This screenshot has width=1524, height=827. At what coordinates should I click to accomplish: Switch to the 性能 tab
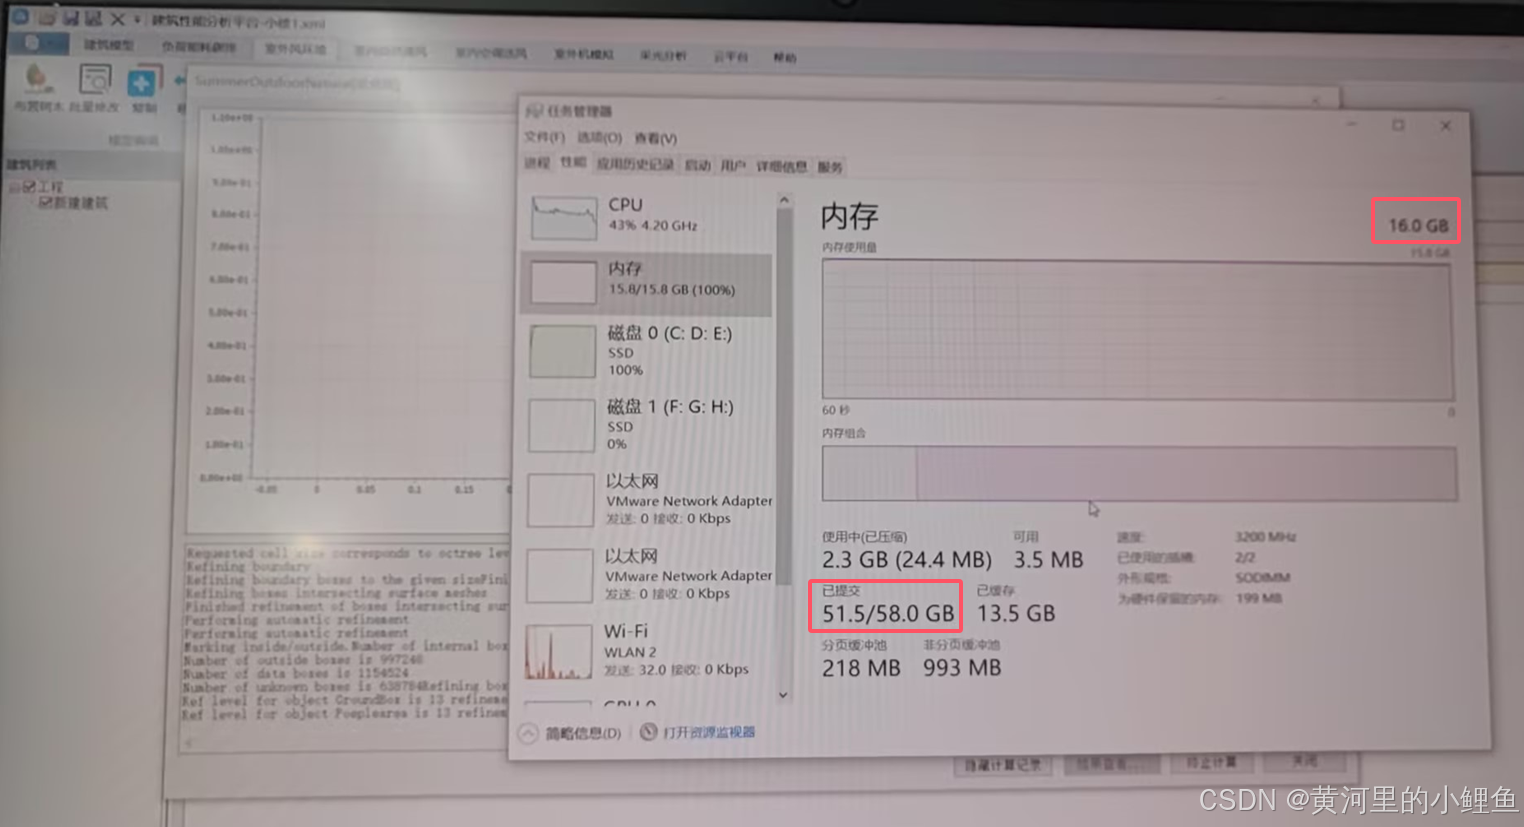[x=573, y=162]
